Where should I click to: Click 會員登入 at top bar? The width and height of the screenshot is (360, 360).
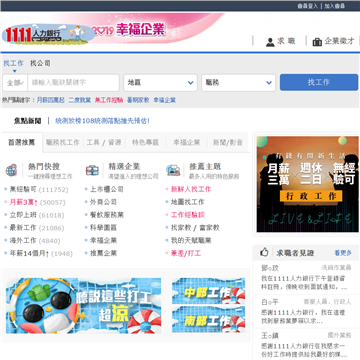point(308,6)
